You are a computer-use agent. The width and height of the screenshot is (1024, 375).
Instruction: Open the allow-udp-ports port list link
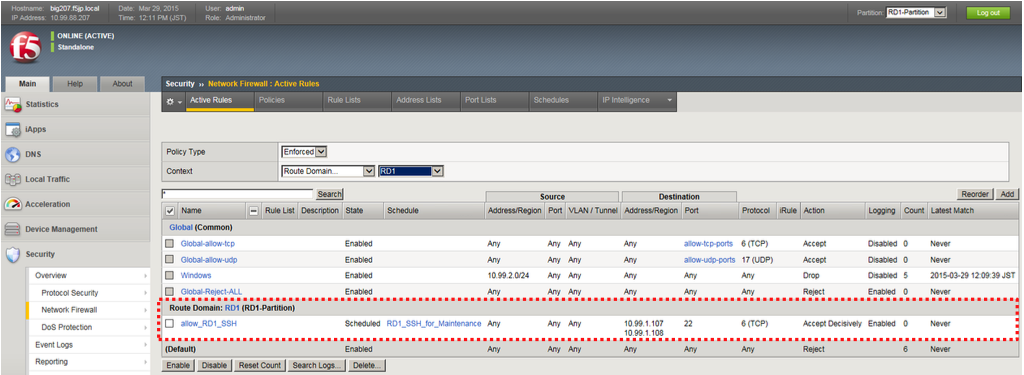[x=709, y=259]
